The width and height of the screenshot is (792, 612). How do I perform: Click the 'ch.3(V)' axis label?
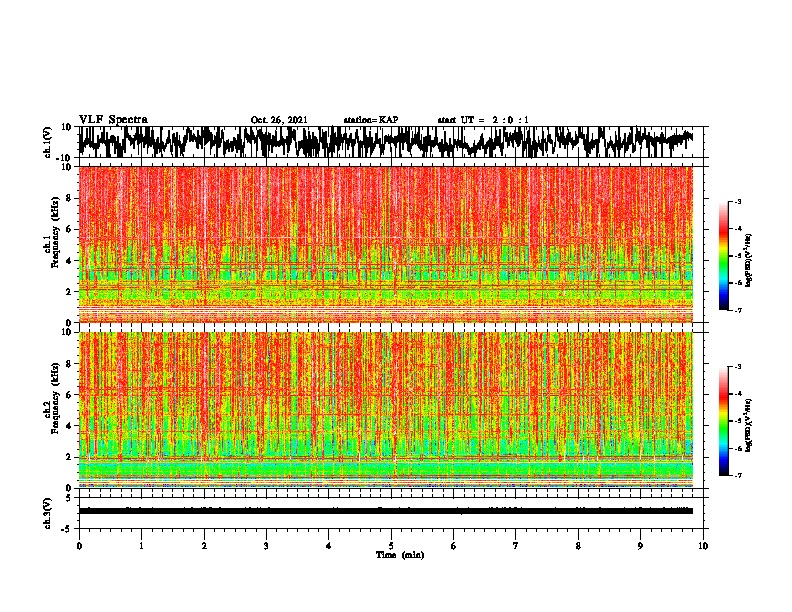coord(48,513)
